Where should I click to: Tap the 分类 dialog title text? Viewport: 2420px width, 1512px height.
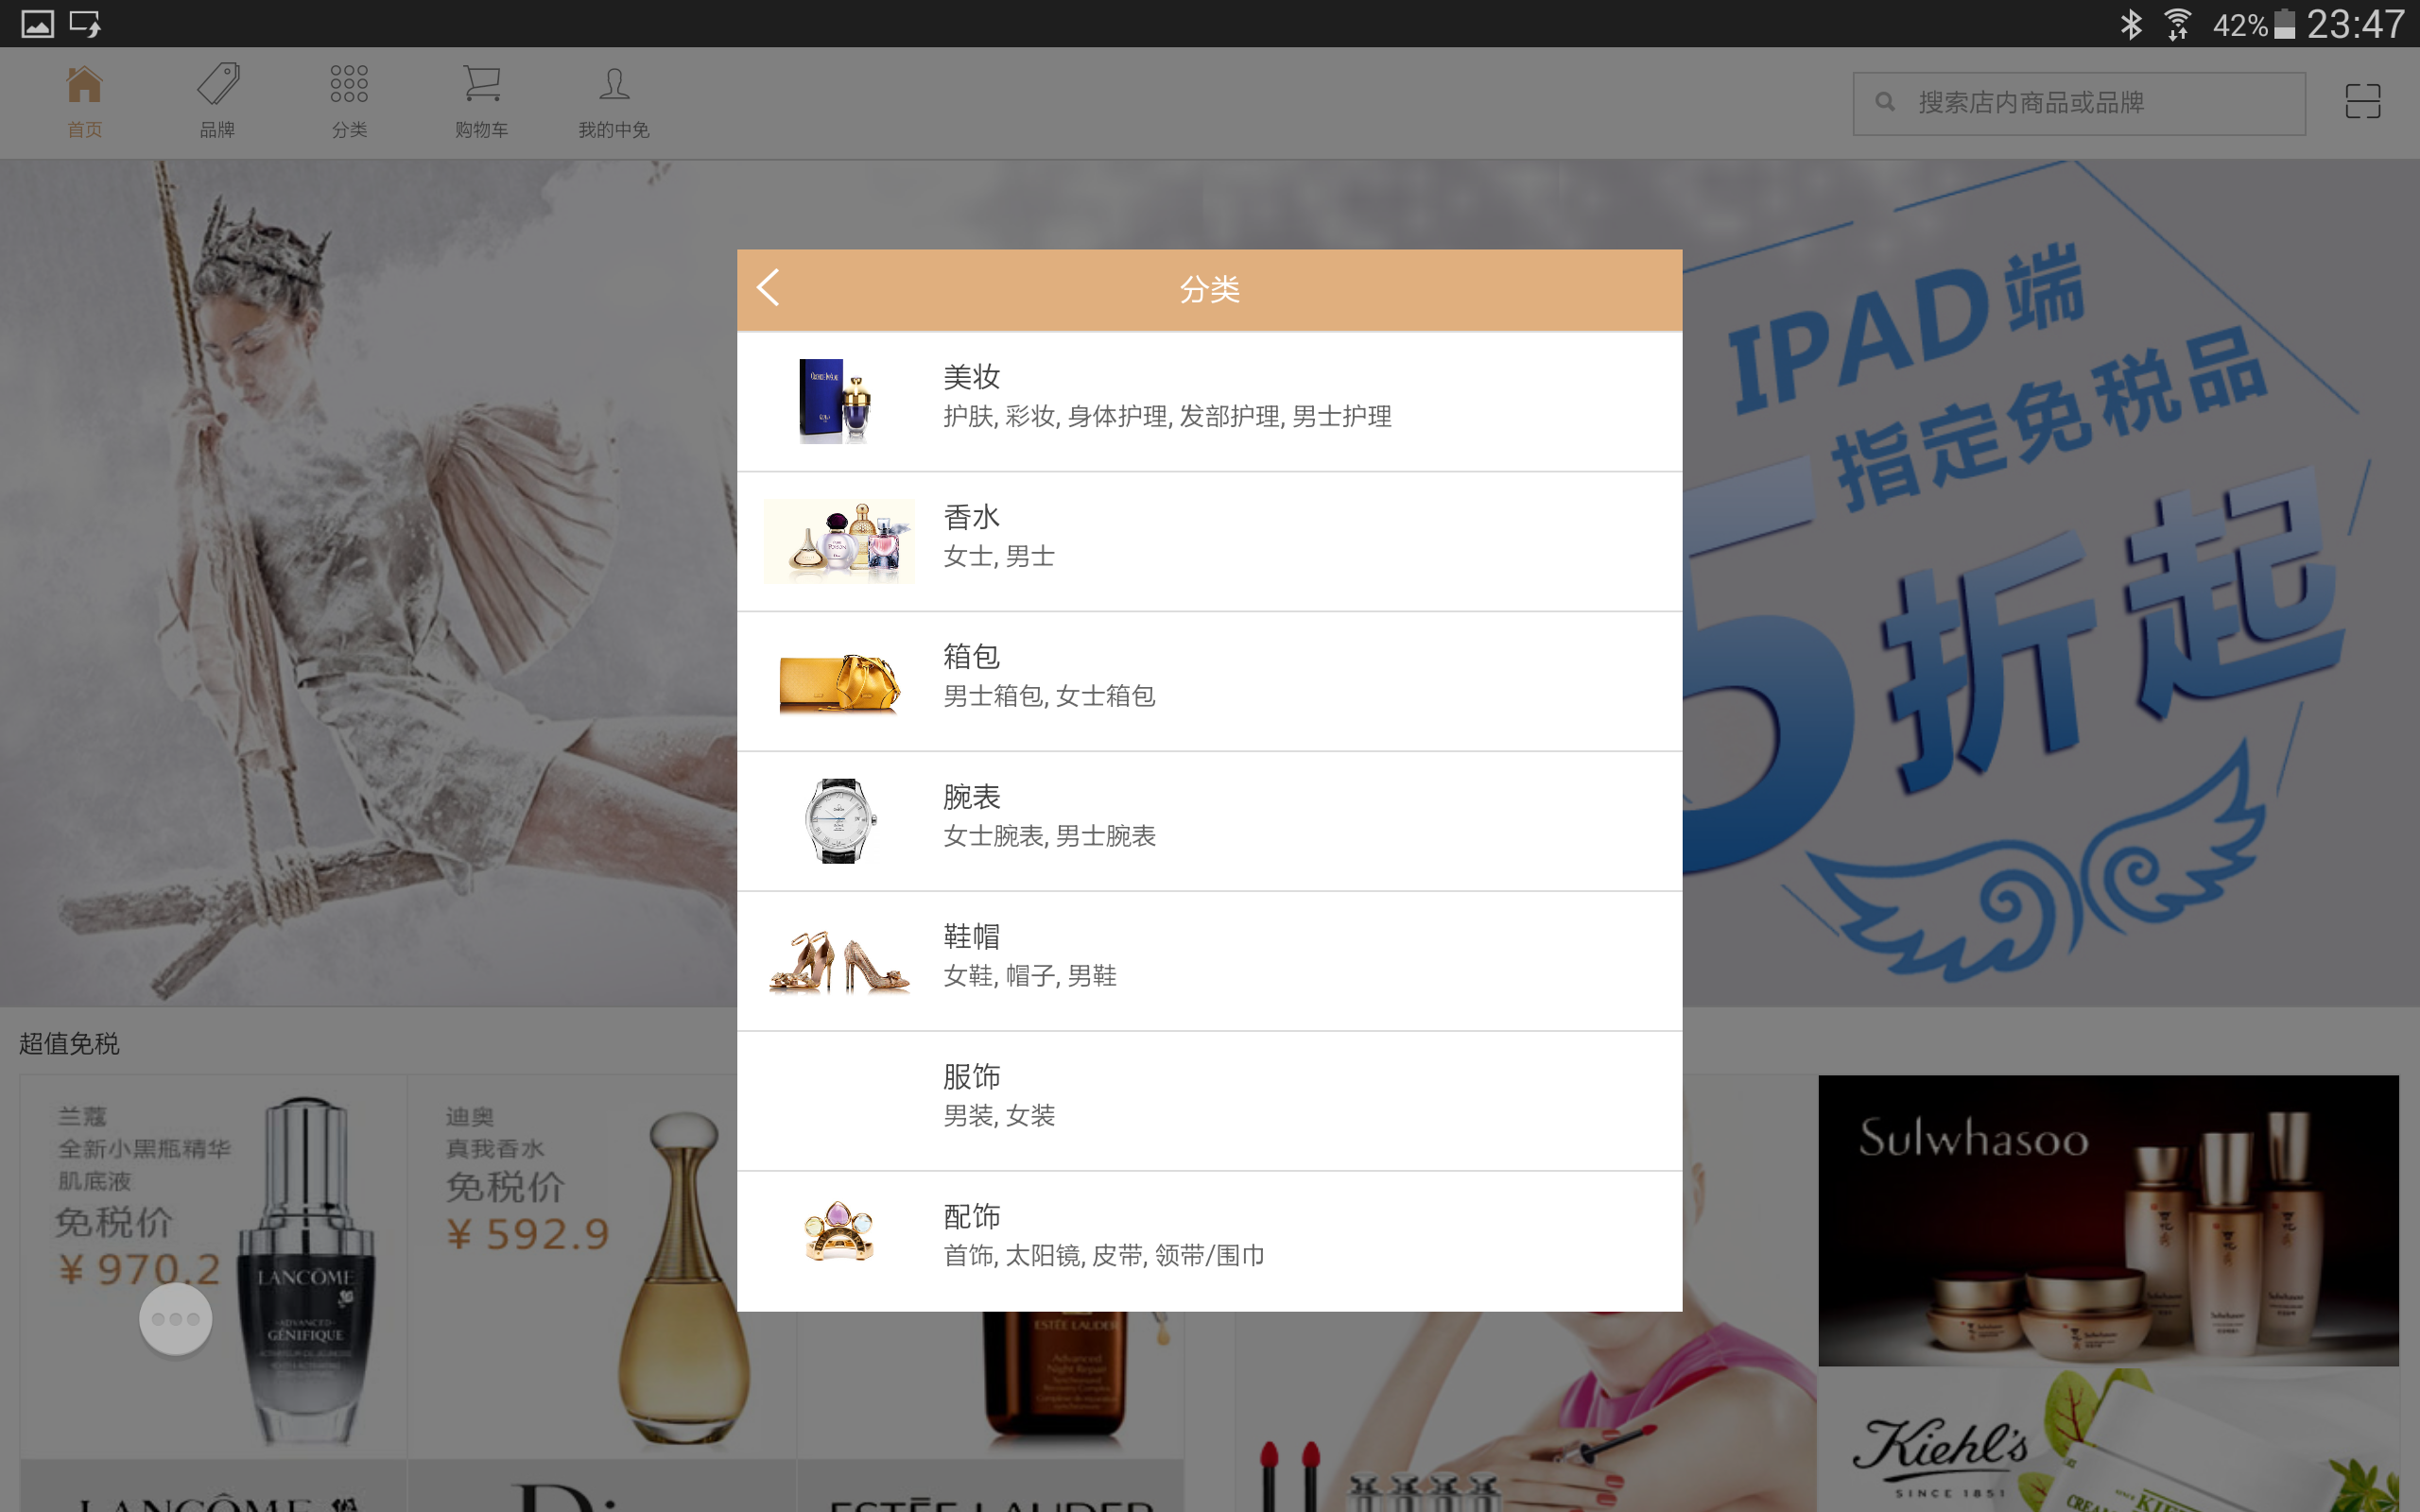click(x=1210, y=289)
